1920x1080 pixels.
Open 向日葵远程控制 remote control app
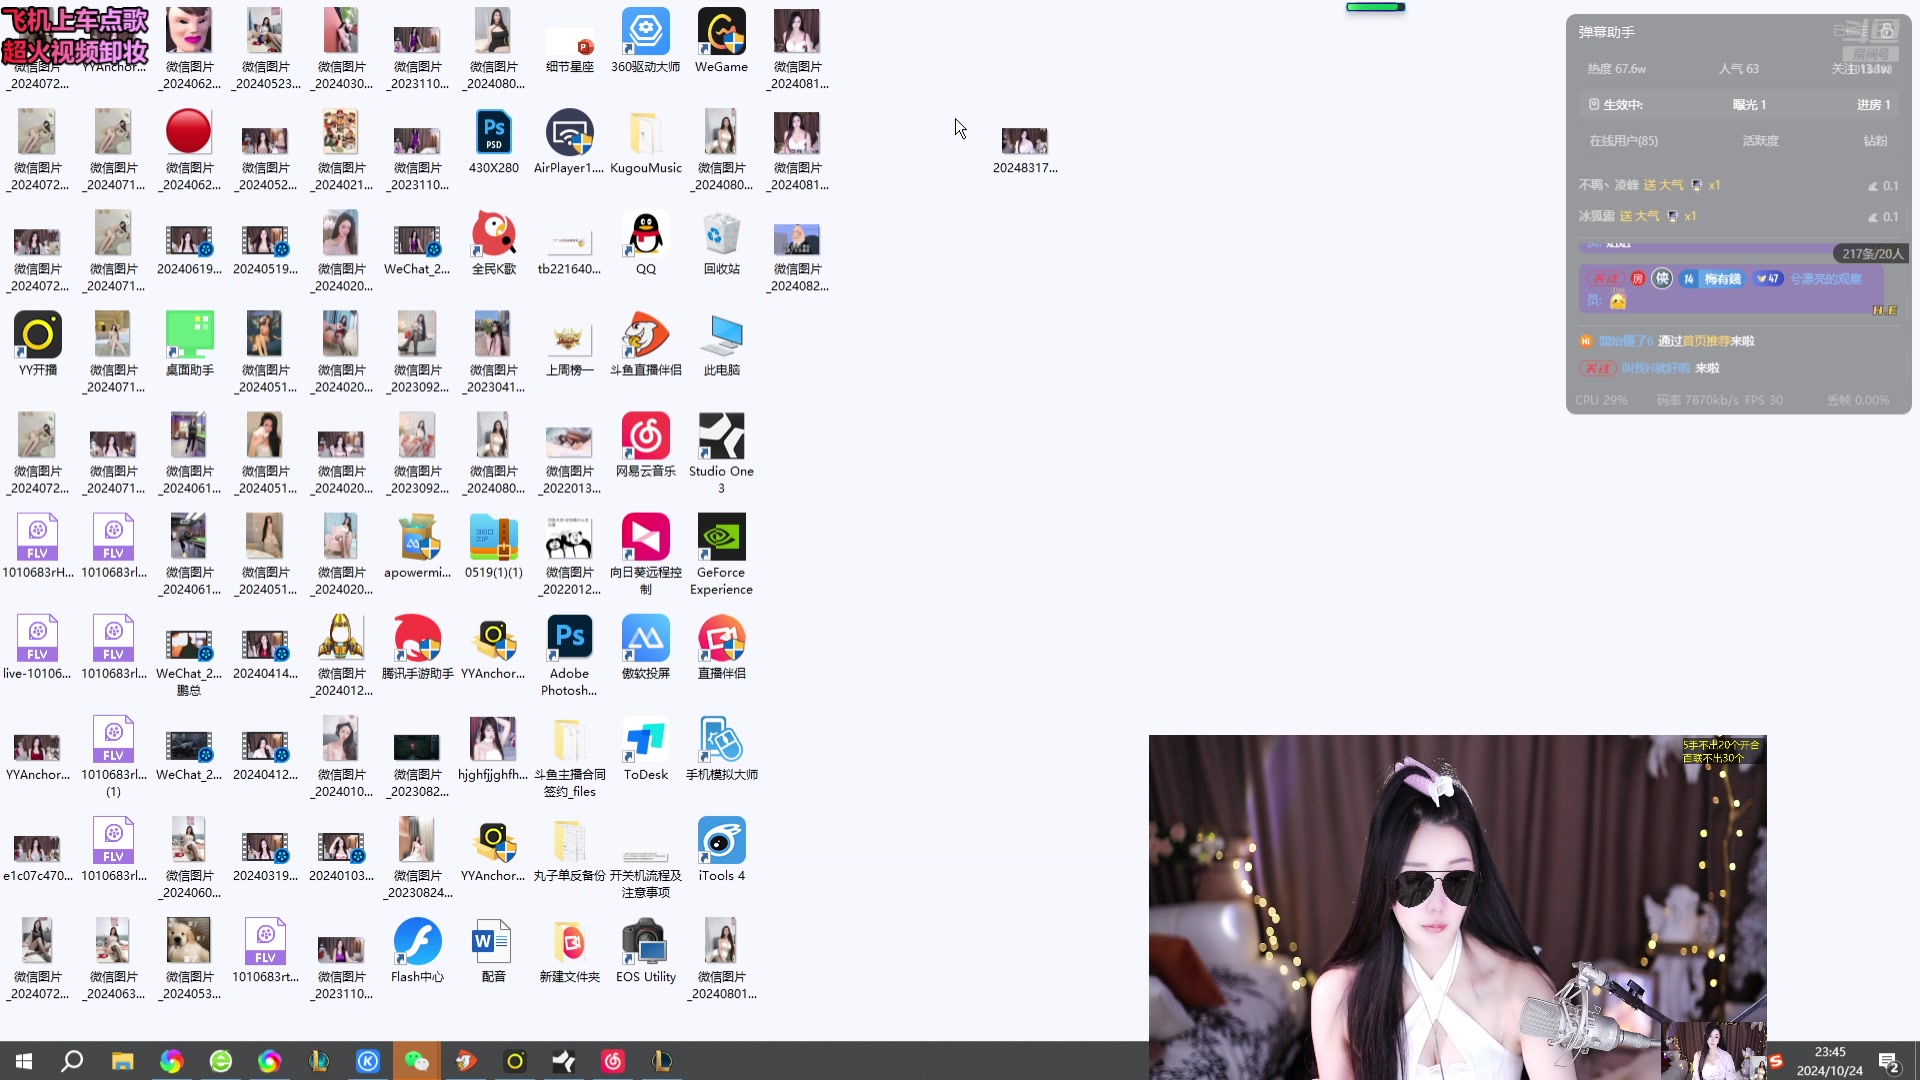pyautogui.click(x=645, y=554)
